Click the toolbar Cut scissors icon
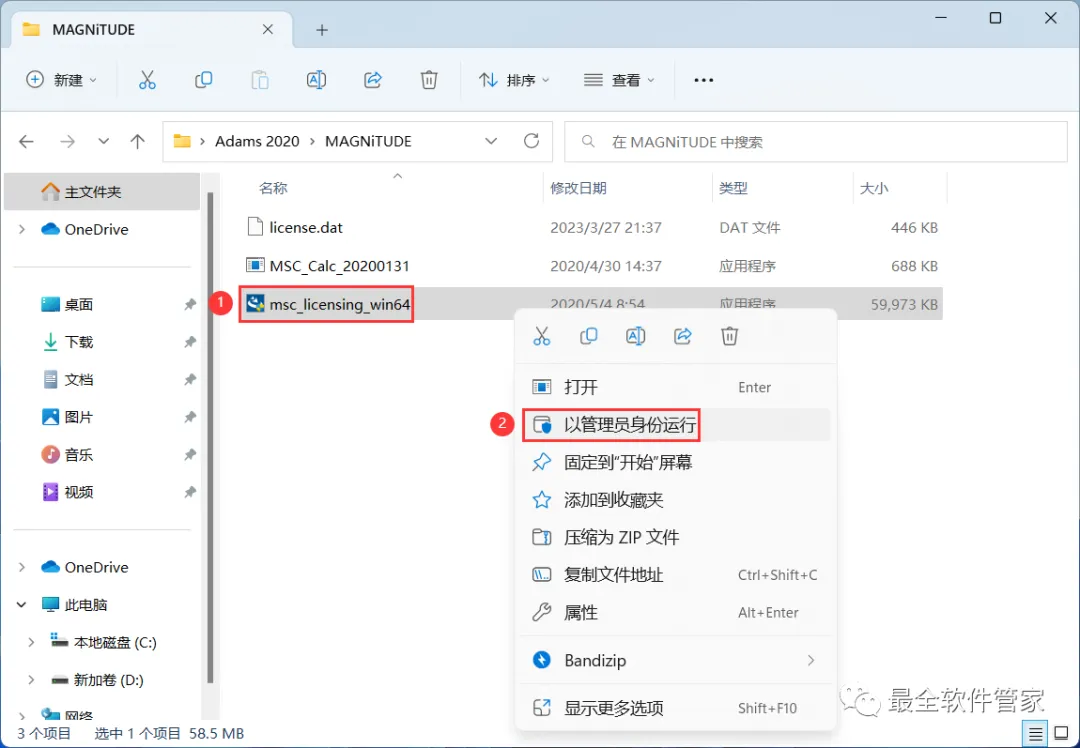The image size is (1080, 748). click(x=147, y=80)
